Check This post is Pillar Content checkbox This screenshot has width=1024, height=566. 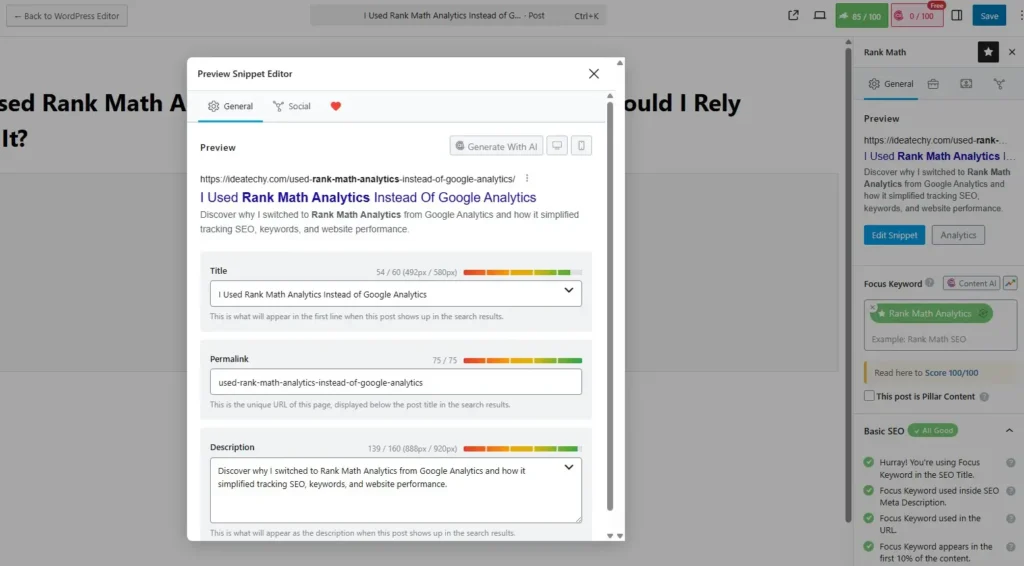[x=869, y=396]
